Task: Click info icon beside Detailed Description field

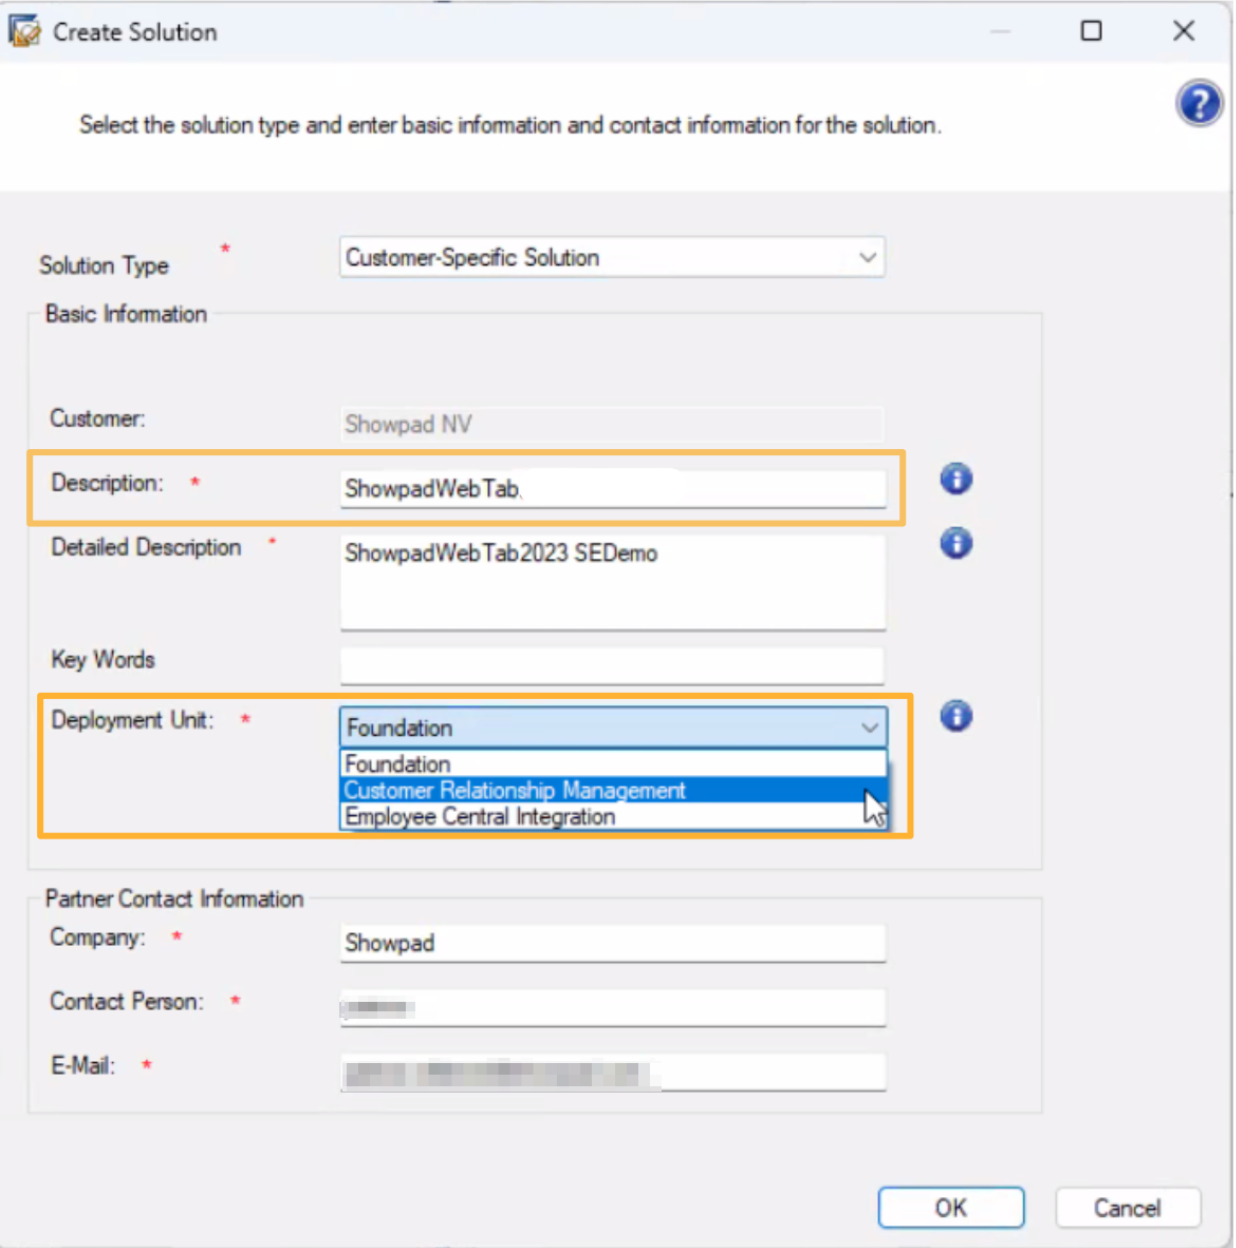Action: [x=956, y=544]
